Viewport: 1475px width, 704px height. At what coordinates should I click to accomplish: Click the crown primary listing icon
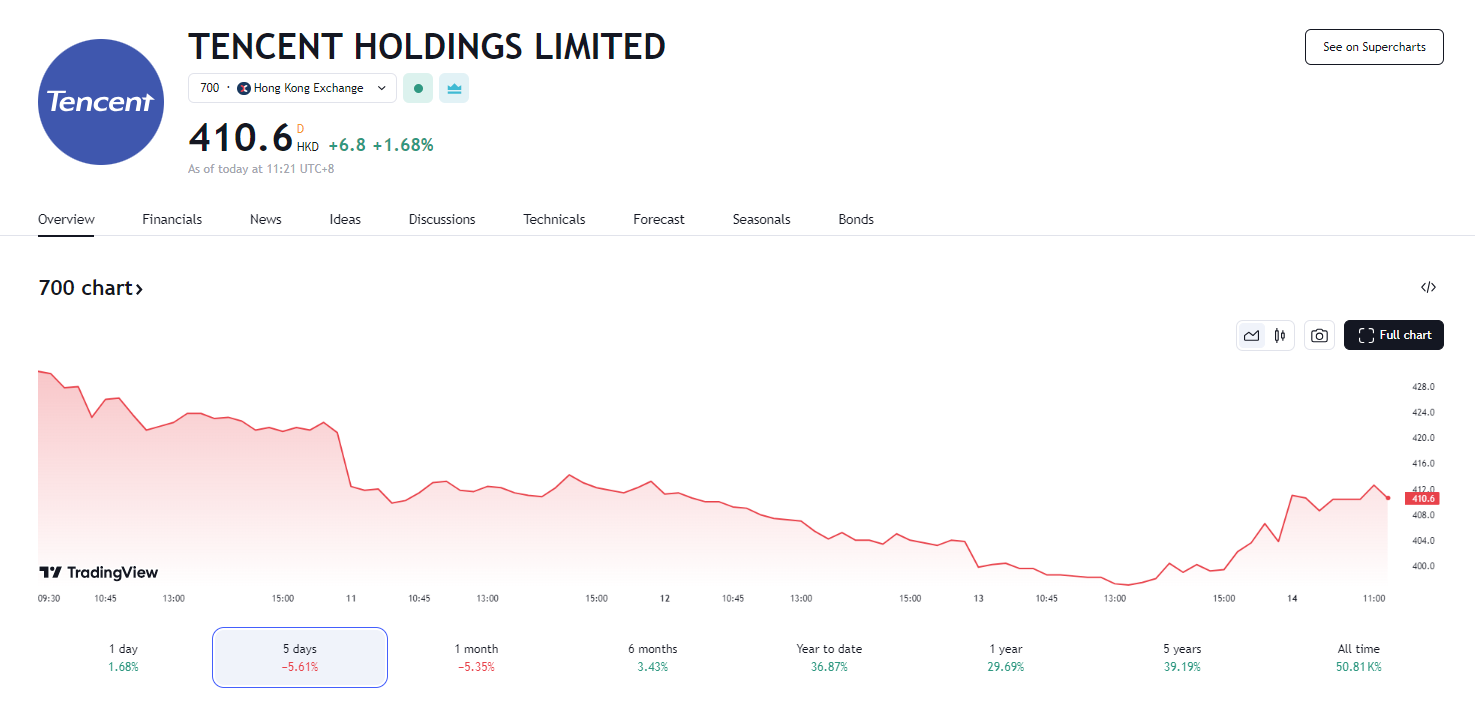coord(453,88)
